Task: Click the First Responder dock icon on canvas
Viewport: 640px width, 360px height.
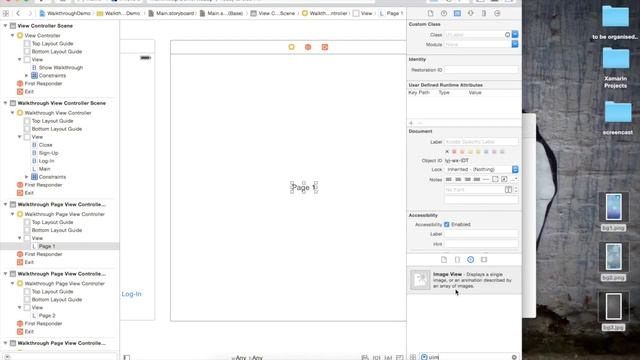Action: (x=308, y=47)
